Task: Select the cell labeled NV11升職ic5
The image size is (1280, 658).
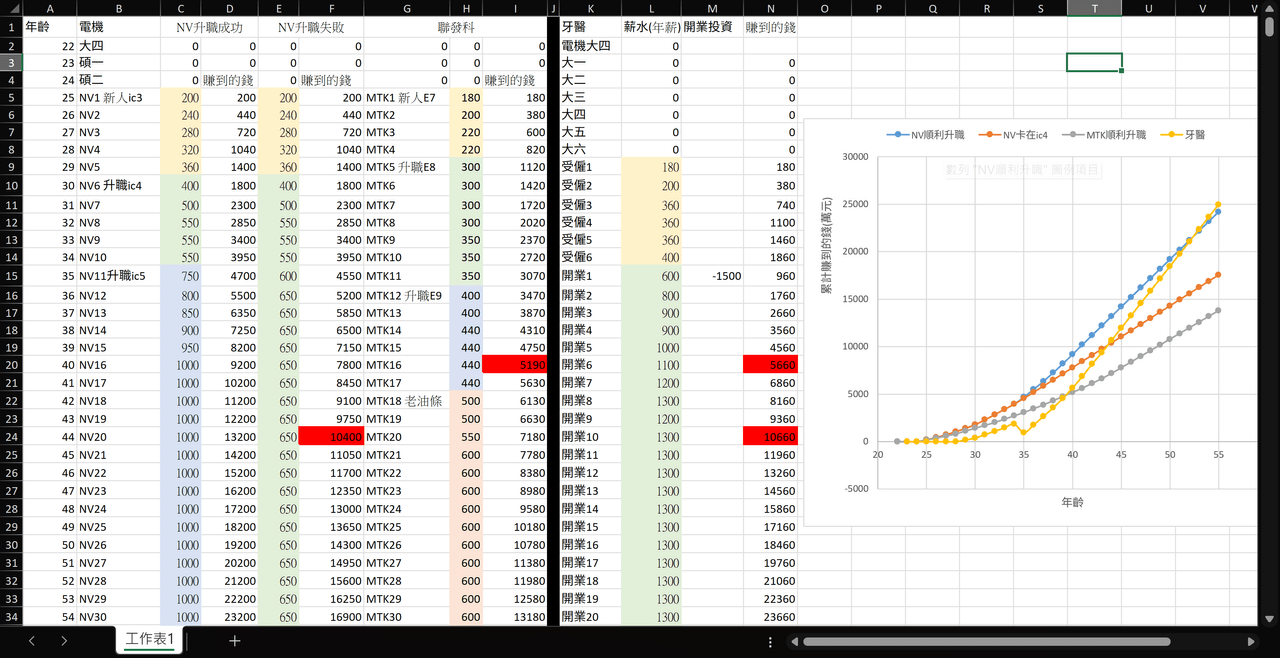Action: pyautogui.click(x=119, y=275)
